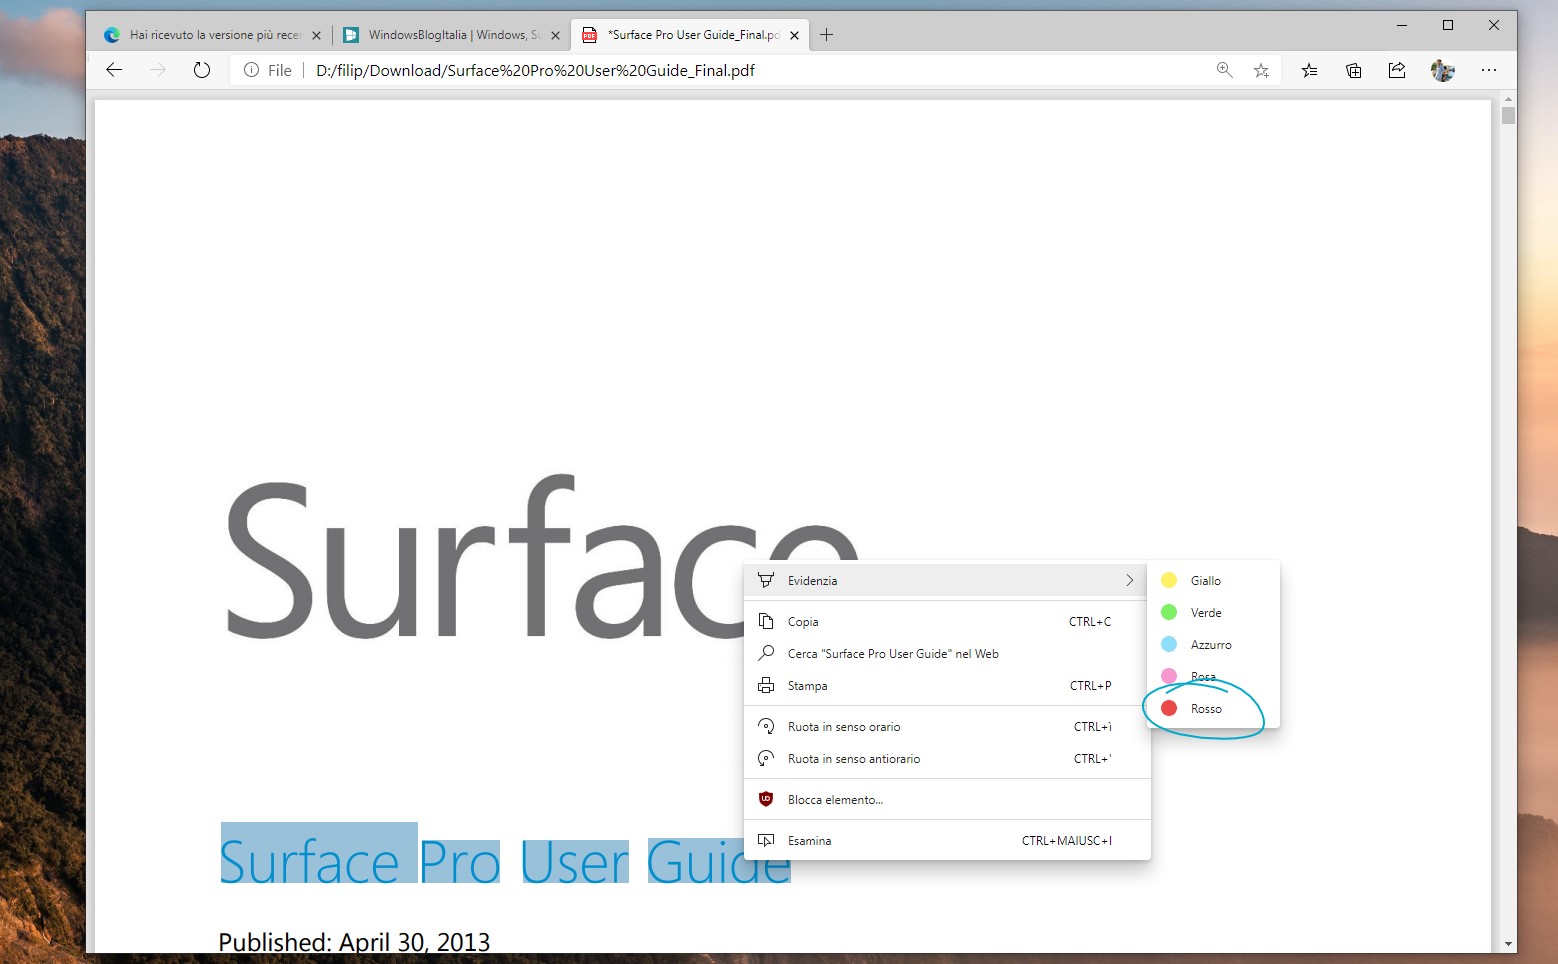Select the Surface Pro User Guide_Final.pdf tab
The image size is (1558, 964).
(x=691, y=35)
